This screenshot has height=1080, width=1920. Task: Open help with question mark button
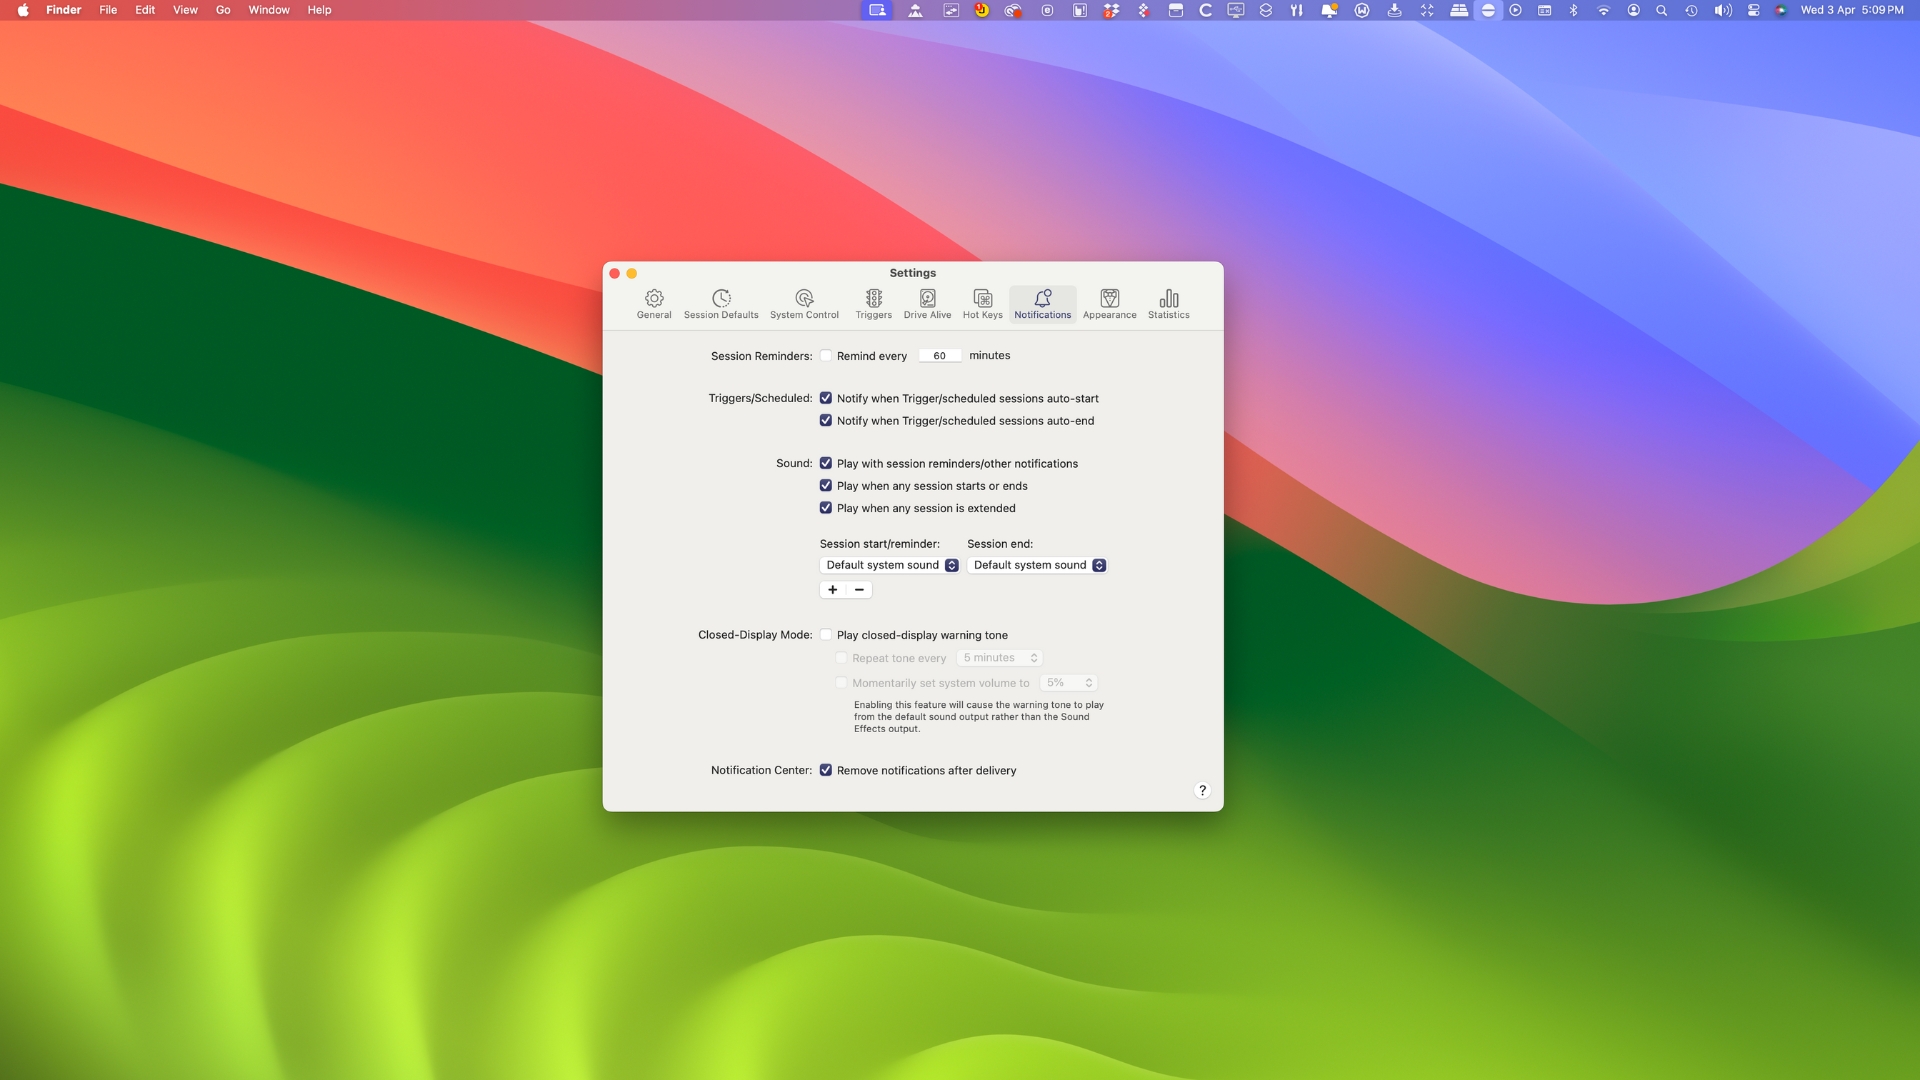point(1202,790)
